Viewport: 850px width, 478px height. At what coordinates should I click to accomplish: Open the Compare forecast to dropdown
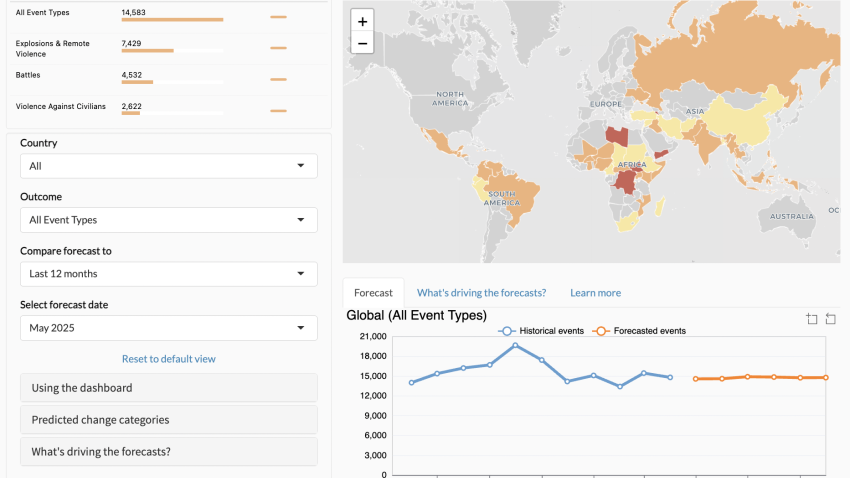[168, 274]
